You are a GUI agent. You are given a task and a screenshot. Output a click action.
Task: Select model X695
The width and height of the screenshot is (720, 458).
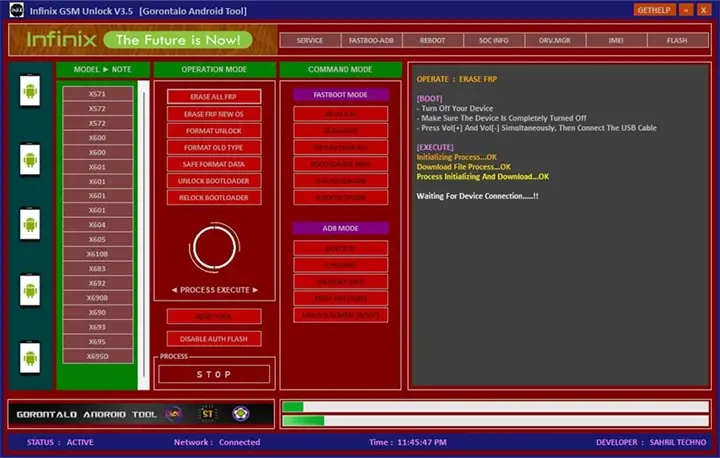coord(98,341)
